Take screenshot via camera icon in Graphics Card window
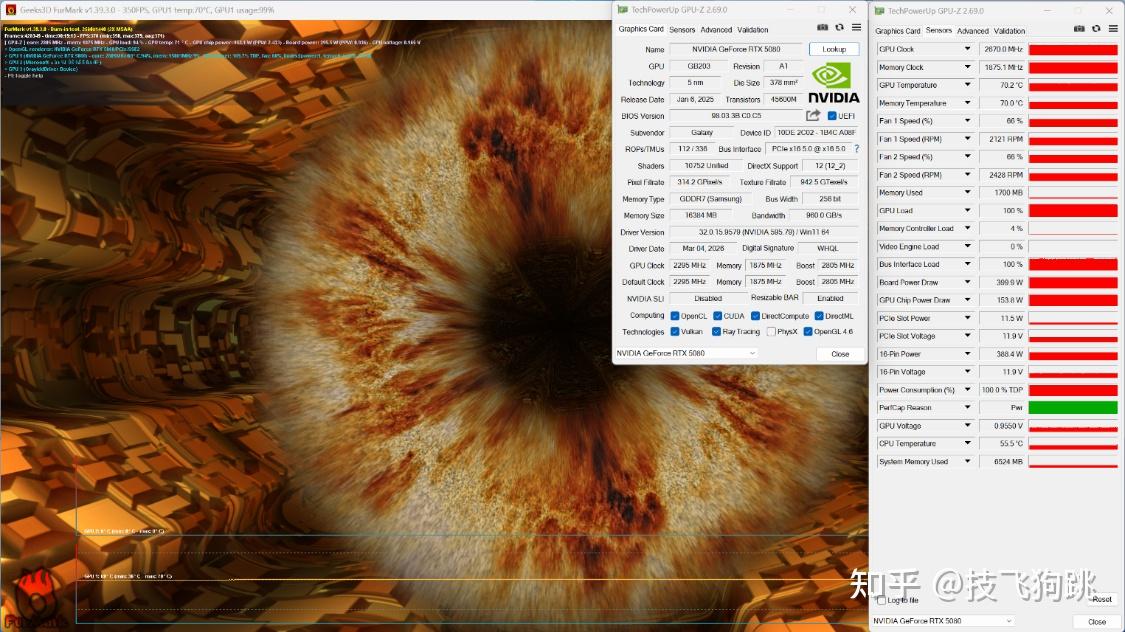1125x632 pixels. tap(822, 28)
